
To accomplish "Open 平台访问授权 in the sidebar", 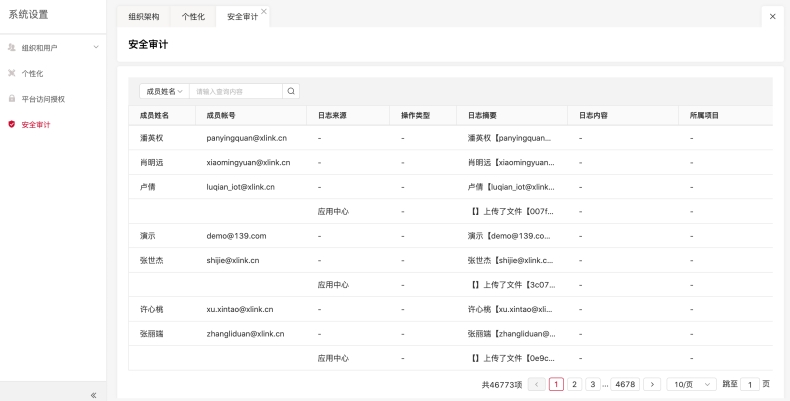I will (43, 99).
